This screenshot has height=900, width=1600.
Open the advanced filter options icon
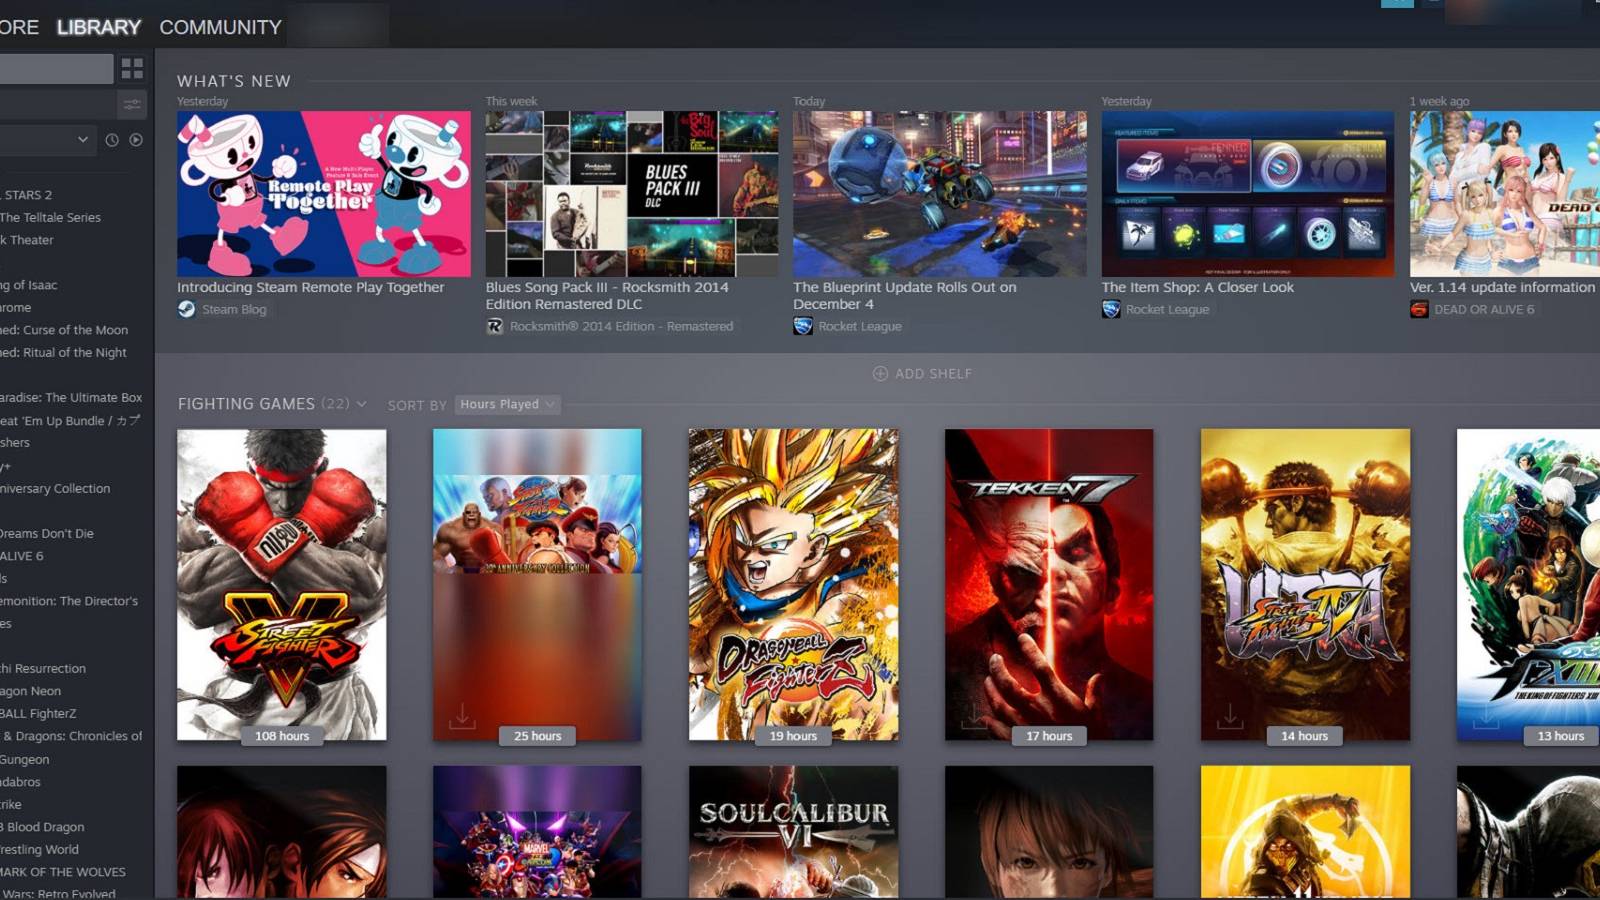click(131, 103)
